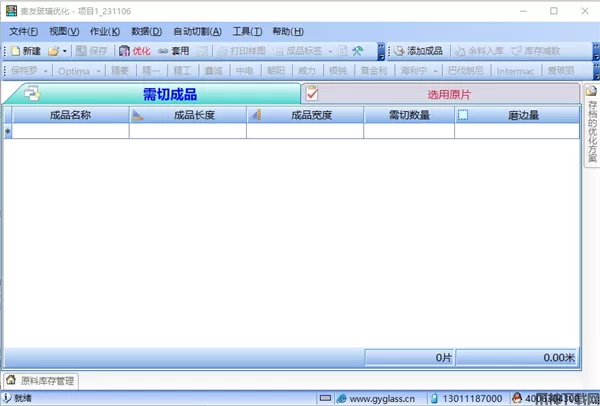
Task: Expand the 保特罗 dropdown arrow
Action: [x=46, y=71]
